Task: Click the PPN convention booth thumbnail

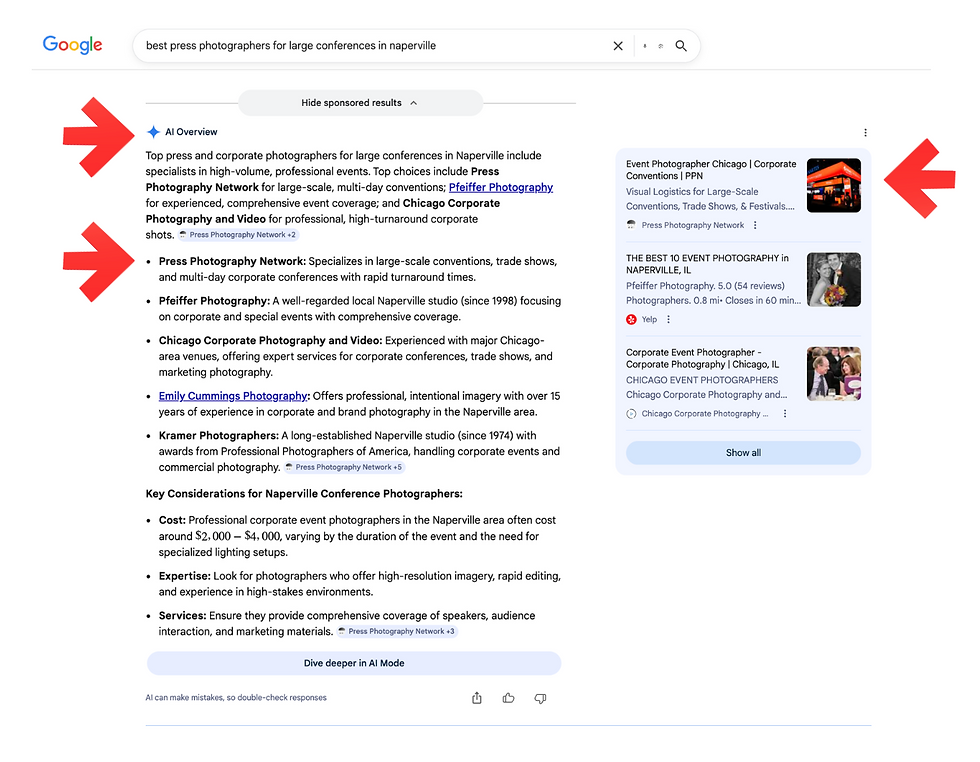Action: coord(834,185)
